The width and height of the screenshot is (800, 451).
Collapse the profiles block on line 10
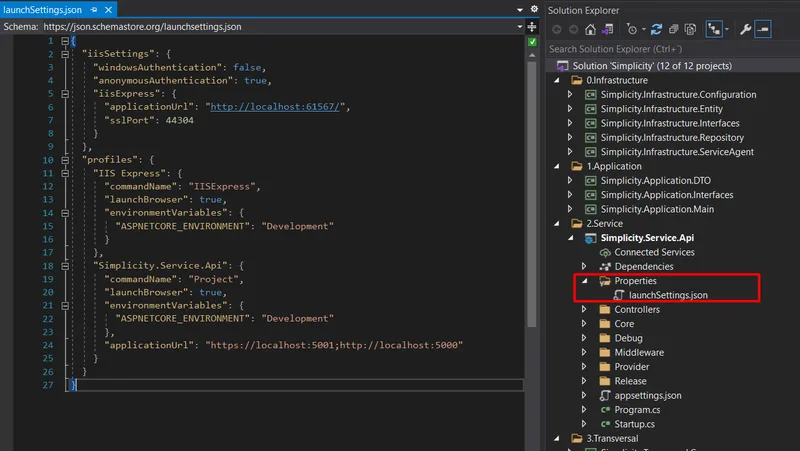point(65,160)
